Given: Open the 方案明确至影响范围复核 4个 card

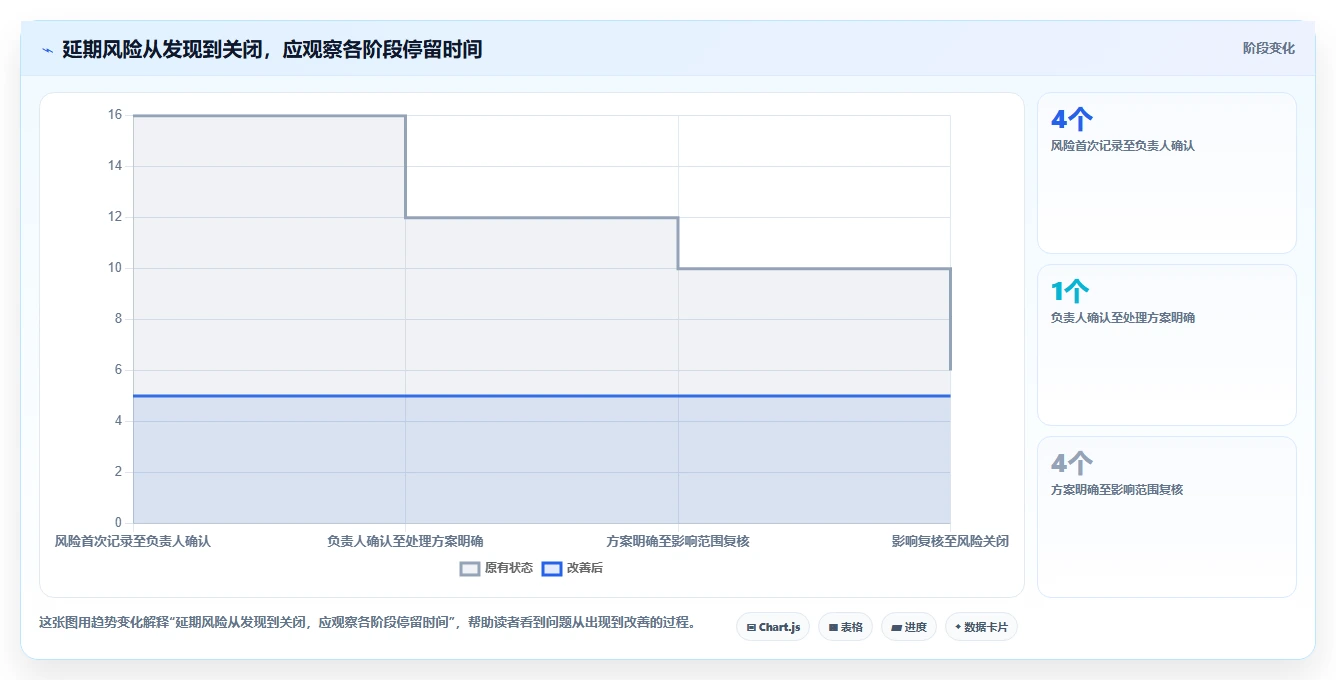Looking at the screenshot, I should (x=1167, y=517).
